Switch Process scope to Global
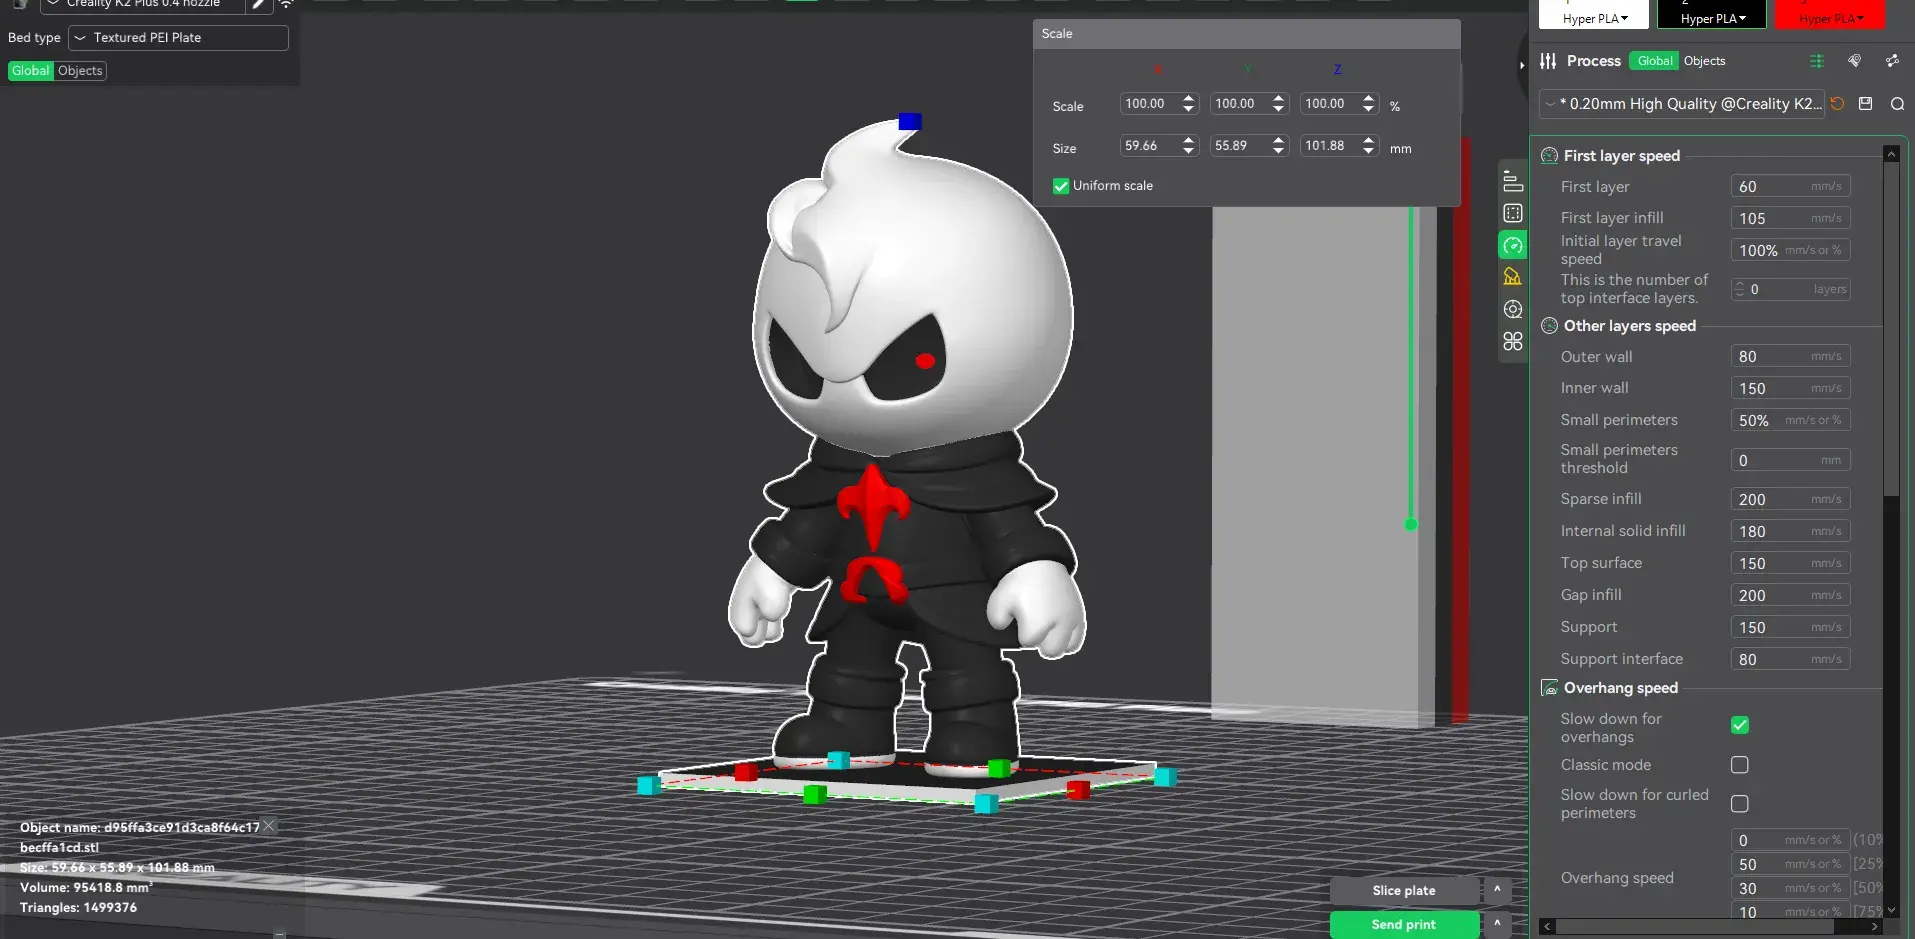Image resolution: width=1915 pixels, height=939 pixels. tap(1654, 61)
